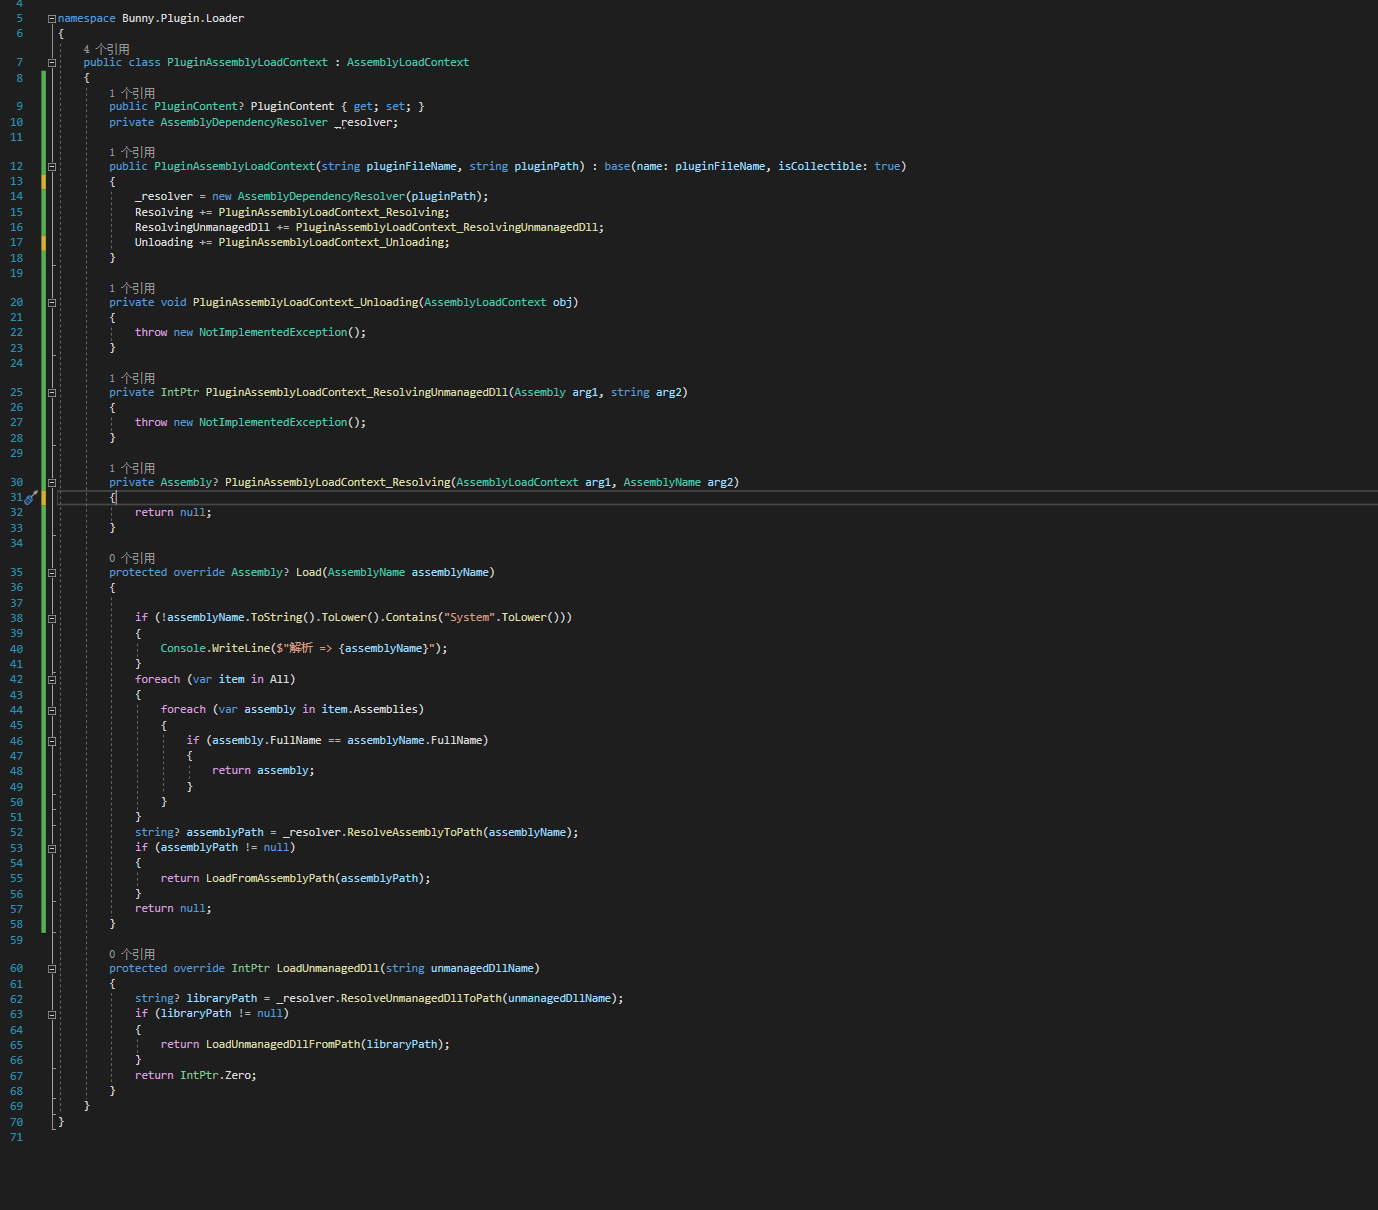Collapse the PluginAssemblyLoadContext class body
Image resolution: width=1378 pixels, height=1210 pixels.
(51, 62)
